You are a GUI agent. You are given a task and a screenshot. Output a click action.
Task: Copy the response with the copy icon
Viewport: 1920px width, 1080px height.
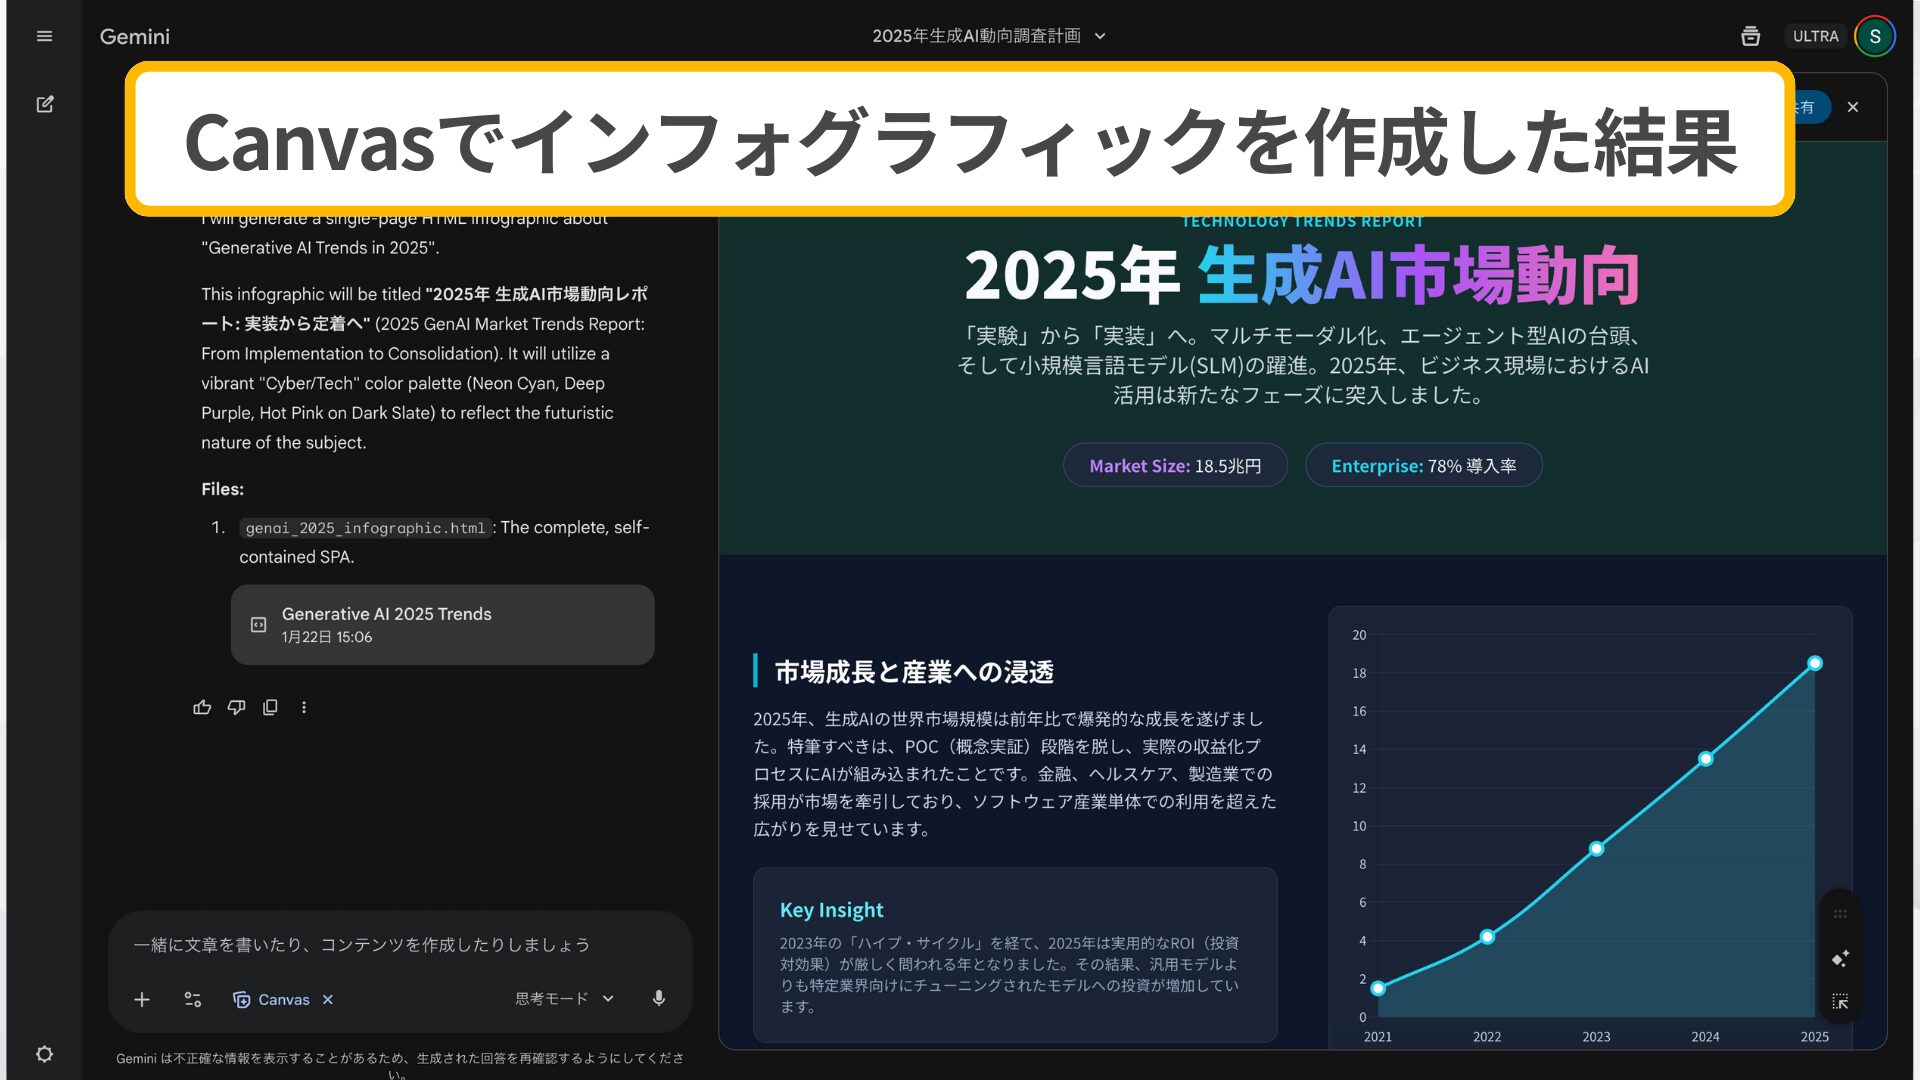pos(270,707)
